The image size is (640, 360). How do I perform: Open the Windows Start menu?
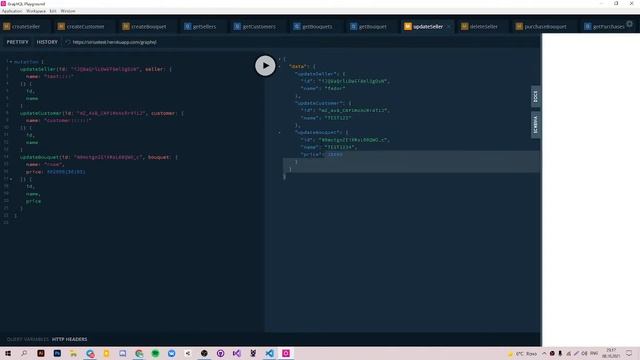tap(8, 353)
